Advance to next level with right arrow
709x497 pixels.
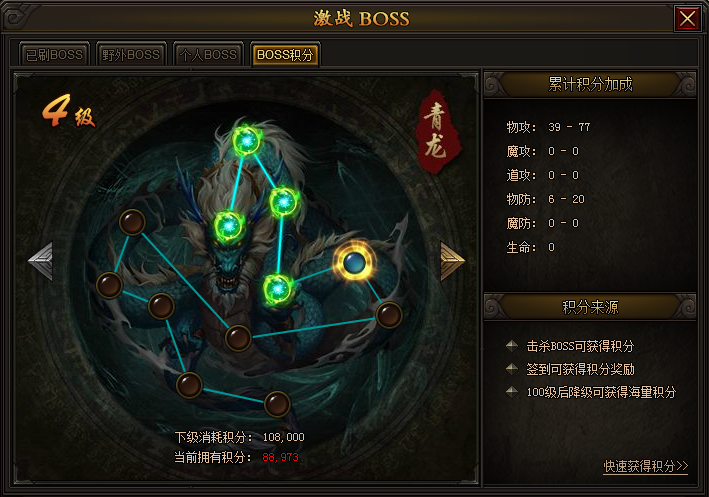tap(453, 261)
